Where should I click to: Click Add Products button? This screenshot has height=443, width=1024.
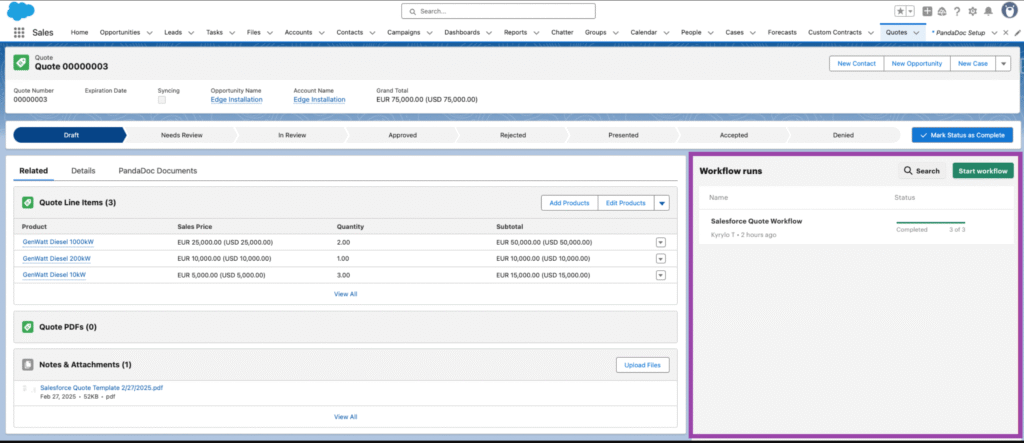click(569, 203)
